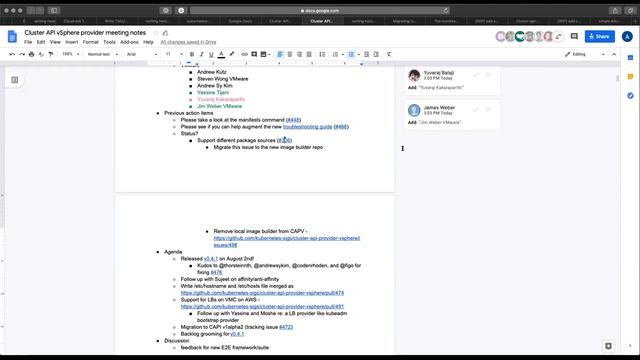640x360 pixels.
Task: Increase the indent
Action: pyautogui.click(x=376, y=54)
